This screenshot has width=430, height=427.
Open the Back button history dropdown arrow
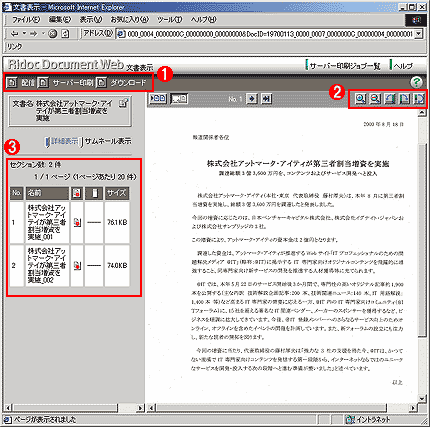point(24,33)
